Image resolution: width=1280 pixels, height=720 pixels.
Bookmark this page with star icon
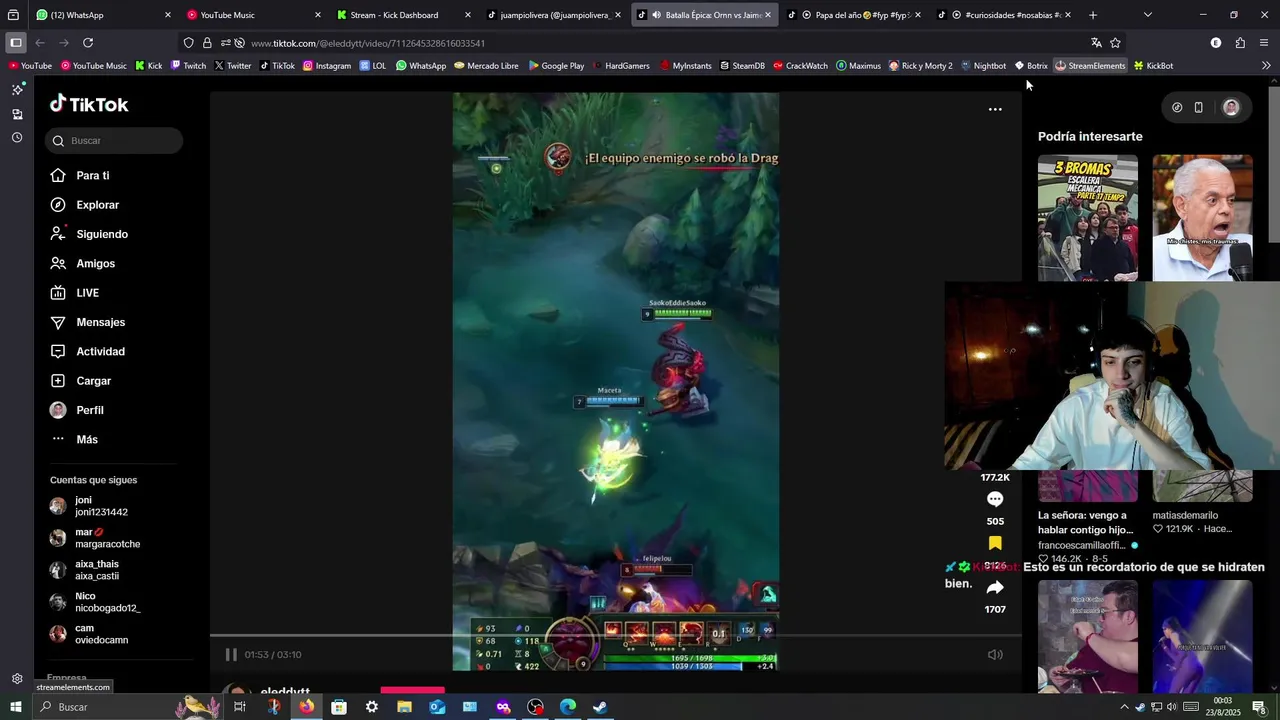[x=1115, y=43]
